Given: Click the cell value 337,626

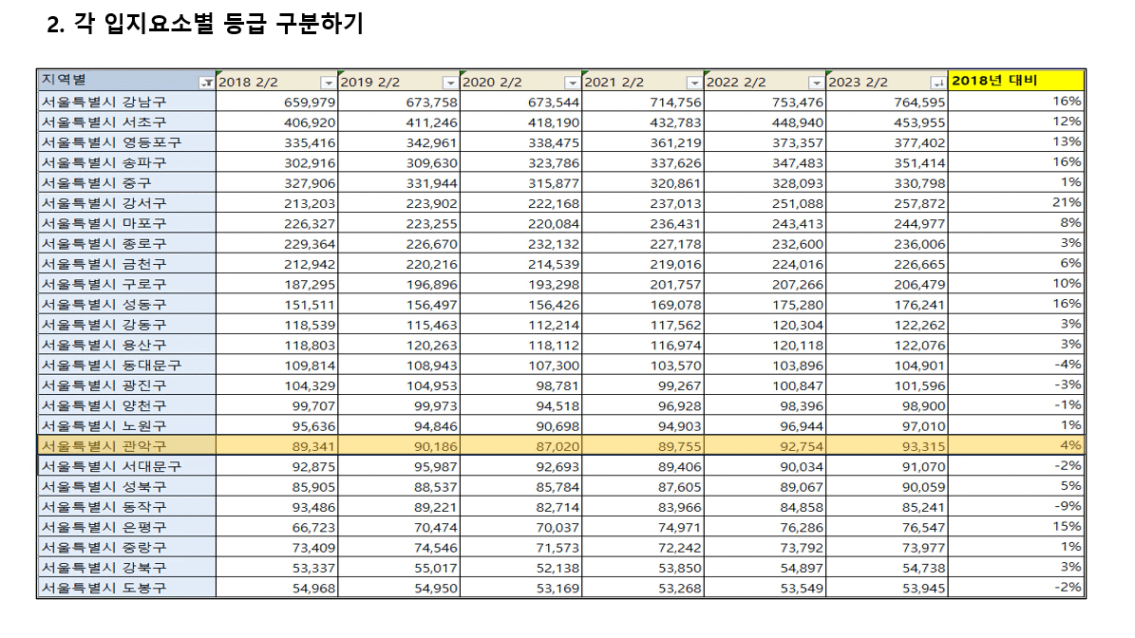Looking at the screenshot, I should 676,163.
